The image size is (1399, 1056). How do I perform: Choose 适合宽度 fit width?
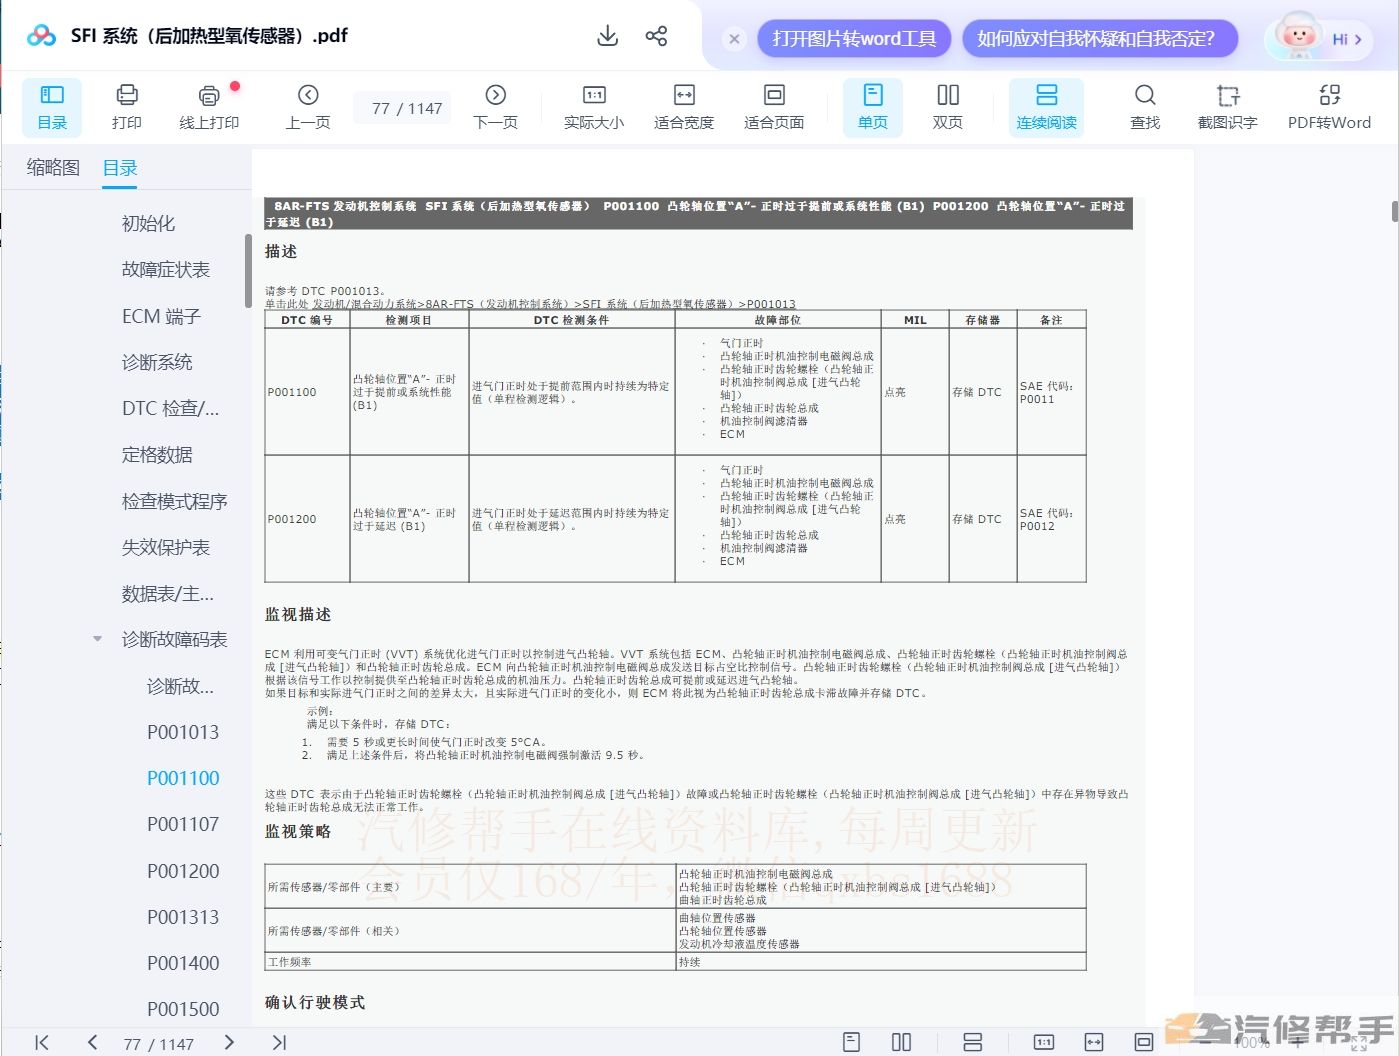[684, 107]
